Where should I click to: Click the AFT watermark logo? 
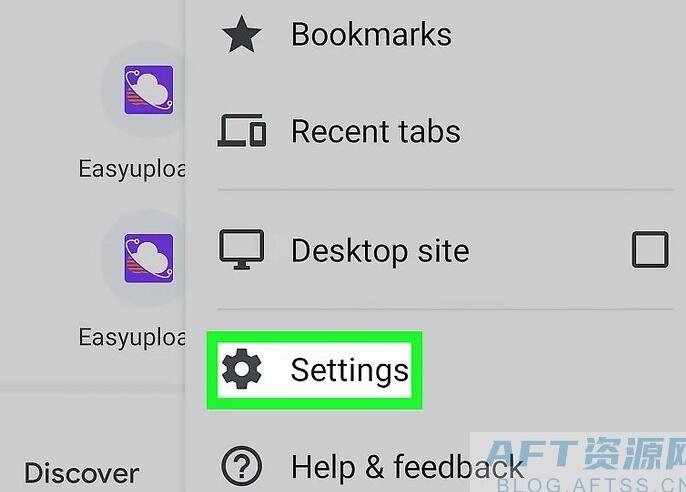pos(586,453)
